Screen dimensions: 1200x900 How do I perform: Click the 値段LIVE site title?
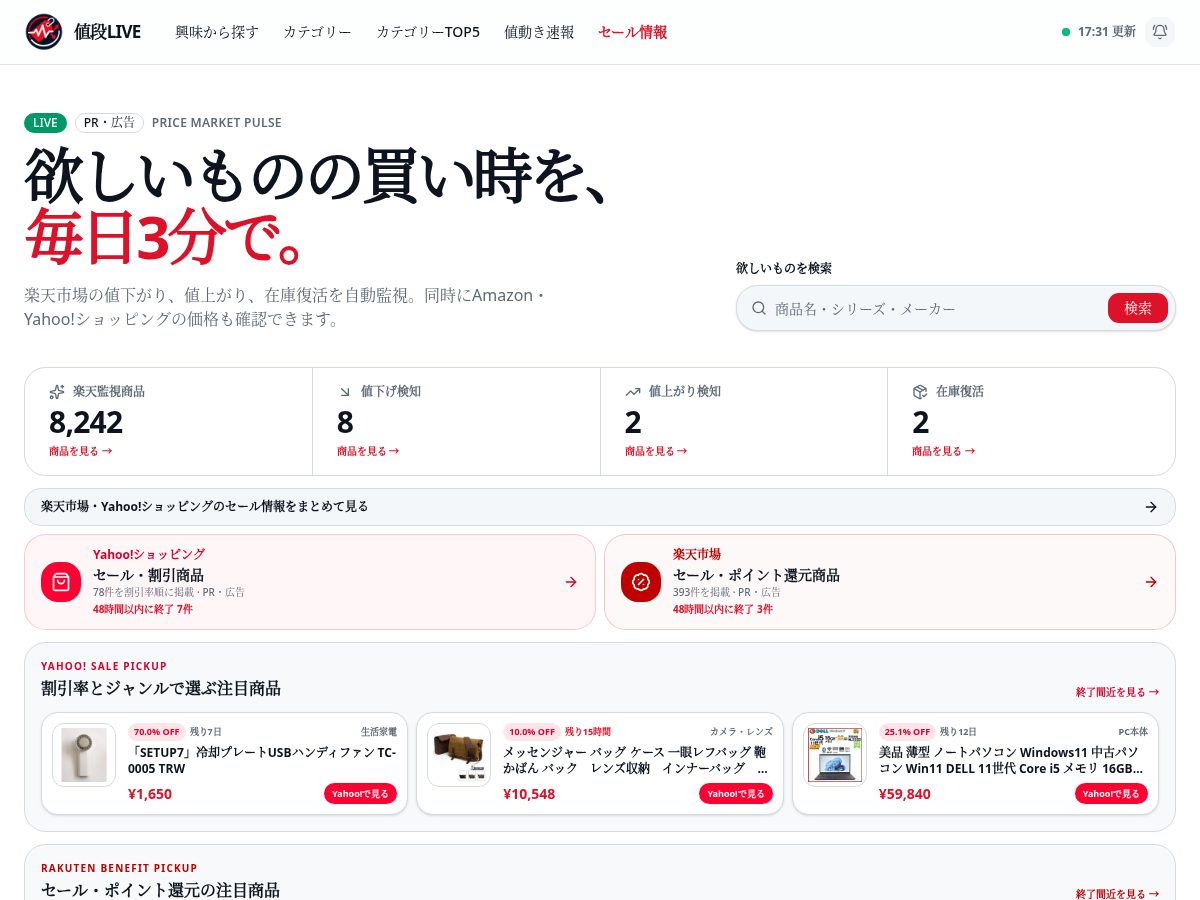click(108, 32)
